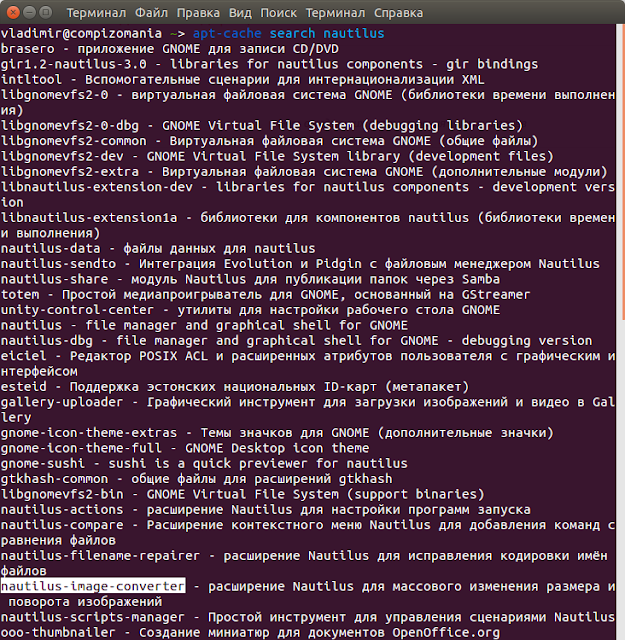The height and width of the screenshot is (640, 625).
Task: Click the gnome-icon-theme-full package name
Action: point(81,448)
